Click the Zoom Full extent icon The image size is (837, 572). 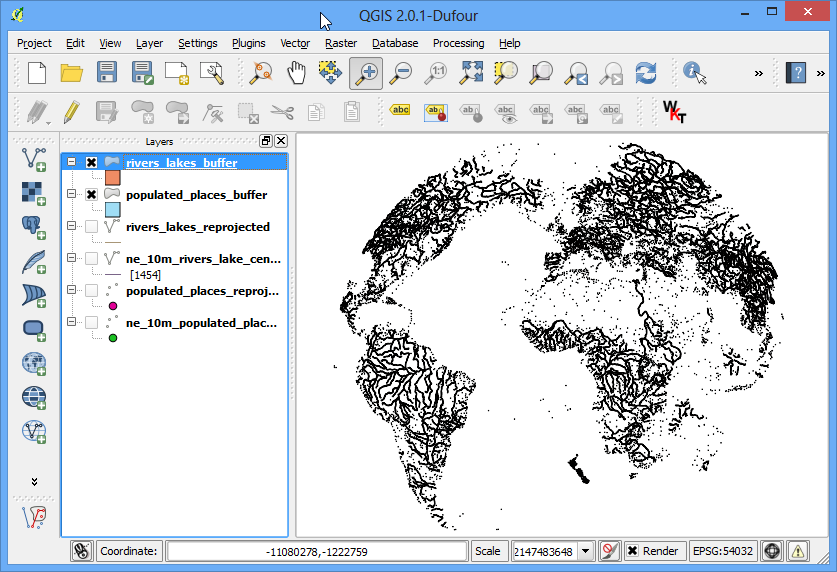pos(471,73)
